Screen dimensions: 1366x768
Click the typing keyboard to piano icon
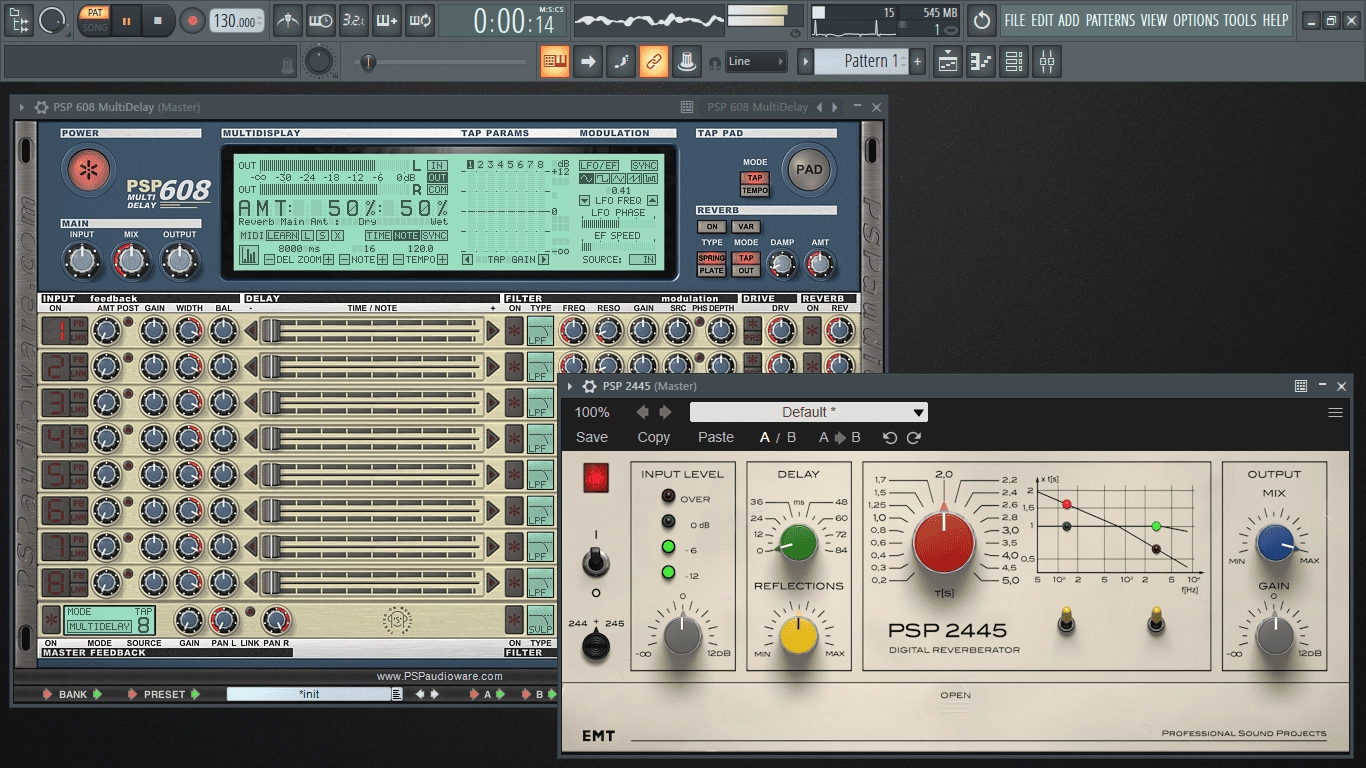[x=554, y=62]
